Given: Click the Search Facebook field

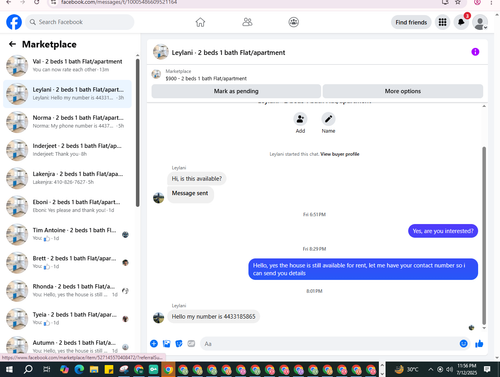Looking at the screenshot, I should pyautogui.click(x=80, y=22).
